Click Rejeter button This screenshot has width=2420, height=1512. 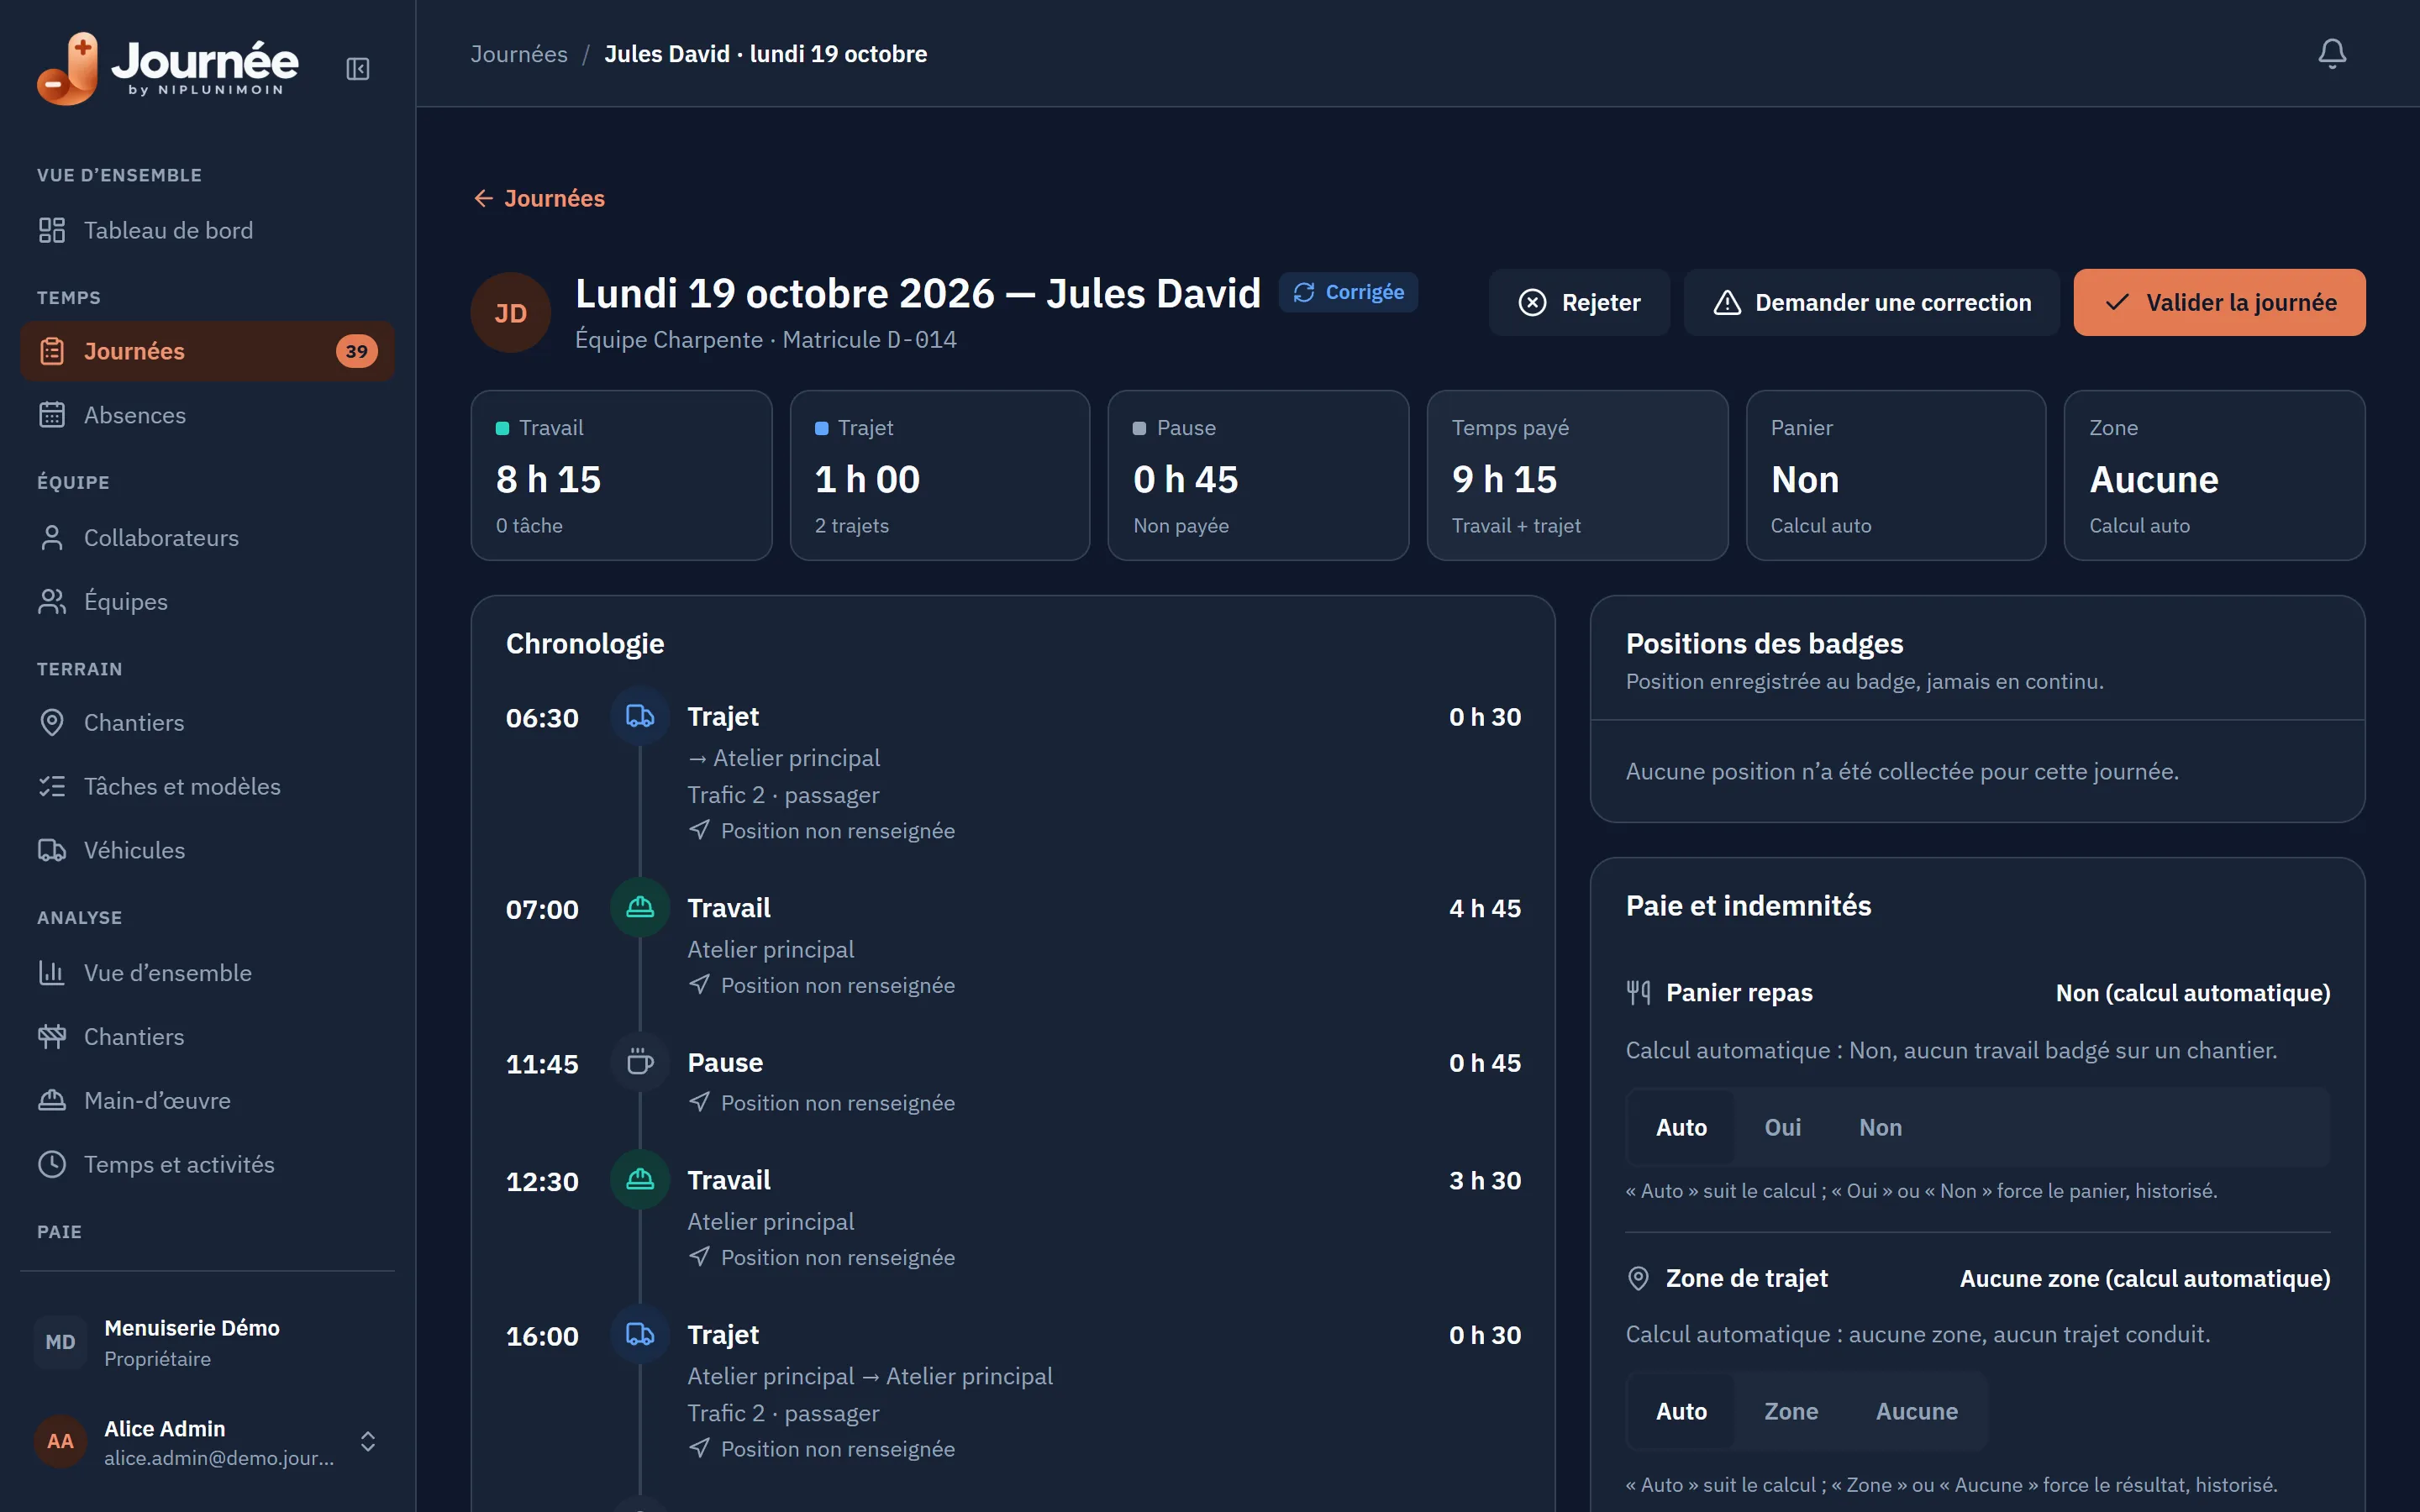coord(1579,302)
